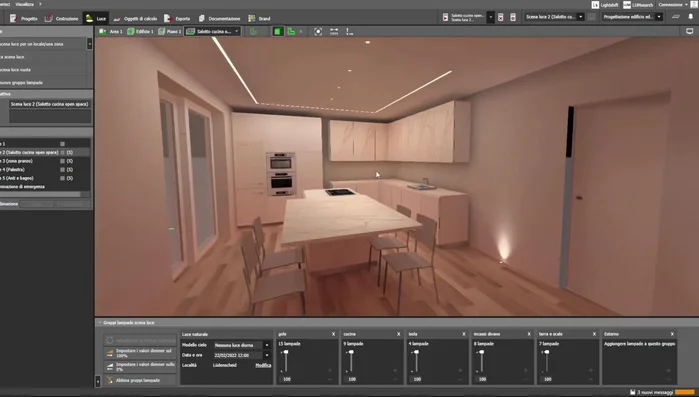Image resolution: width=699 pixels, height=397 pixels.
Task: Click the Scena luce 2 name field
Action: [x=50, y=104]
